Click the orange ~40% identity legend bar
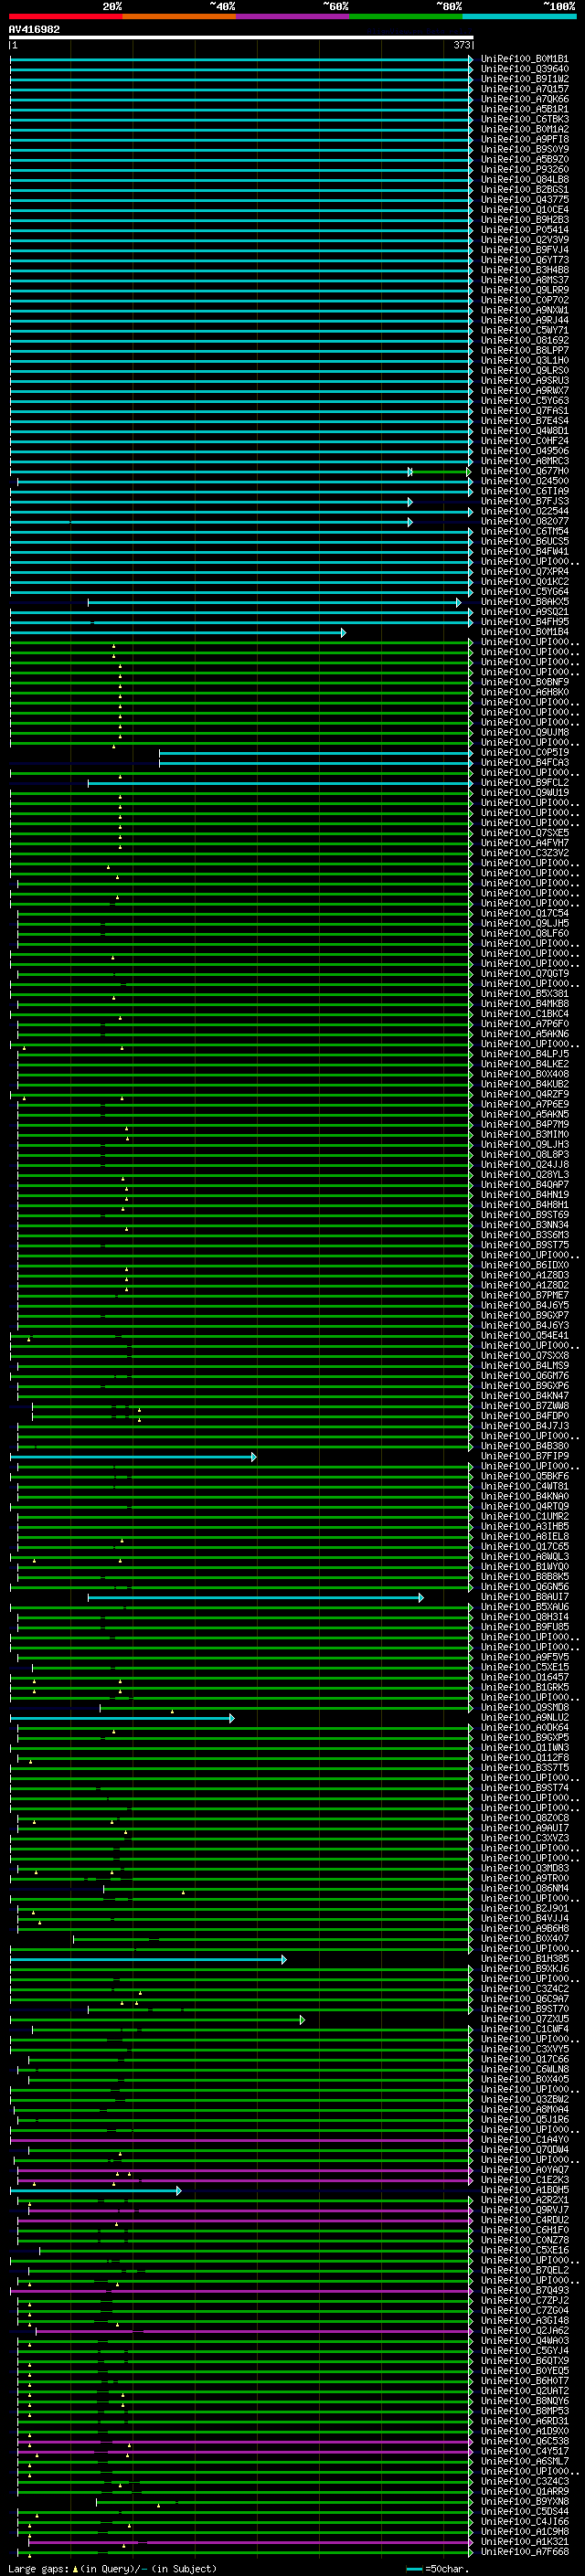585x2576 pixels. [x=180, y=16]
